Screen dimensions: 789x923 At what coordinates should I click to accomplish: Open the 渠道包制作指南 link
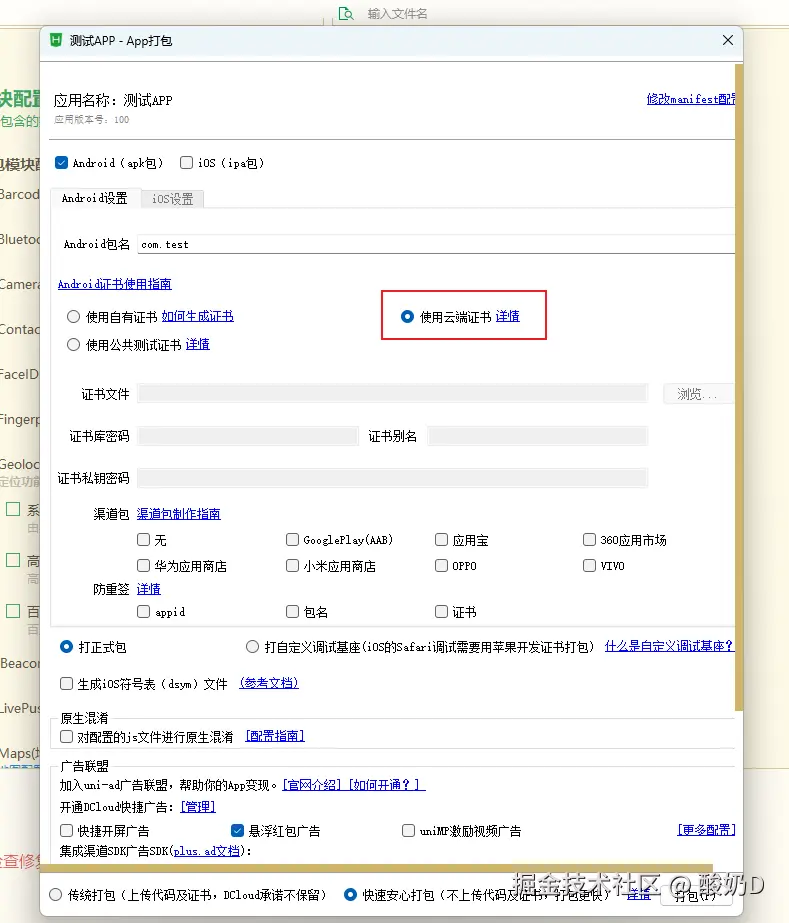tap(178, 514)
